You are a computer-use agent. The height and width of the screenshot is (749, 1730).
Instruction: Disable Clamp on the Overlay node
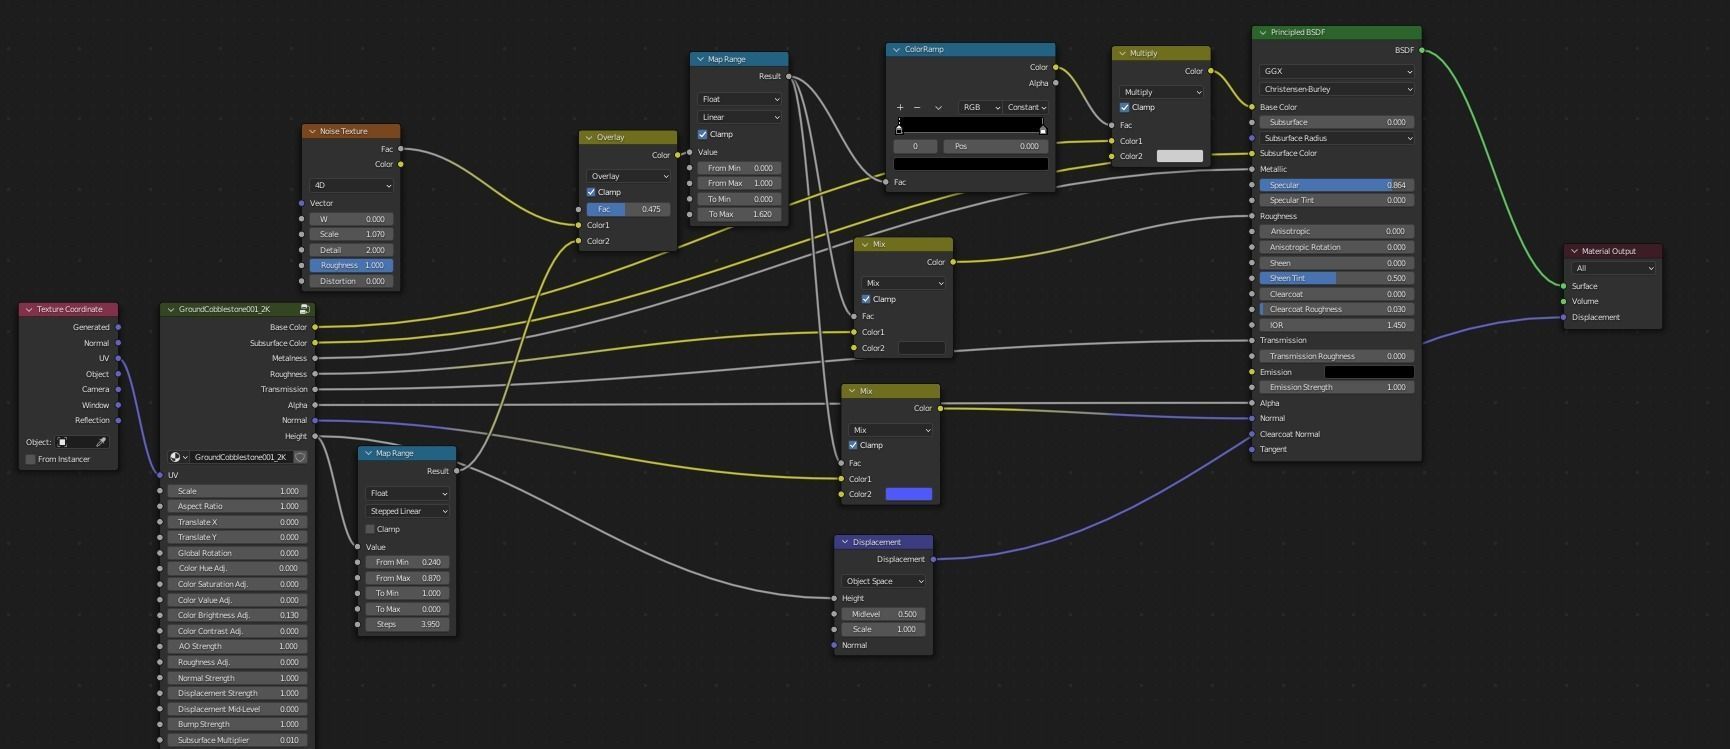point(591,192)
